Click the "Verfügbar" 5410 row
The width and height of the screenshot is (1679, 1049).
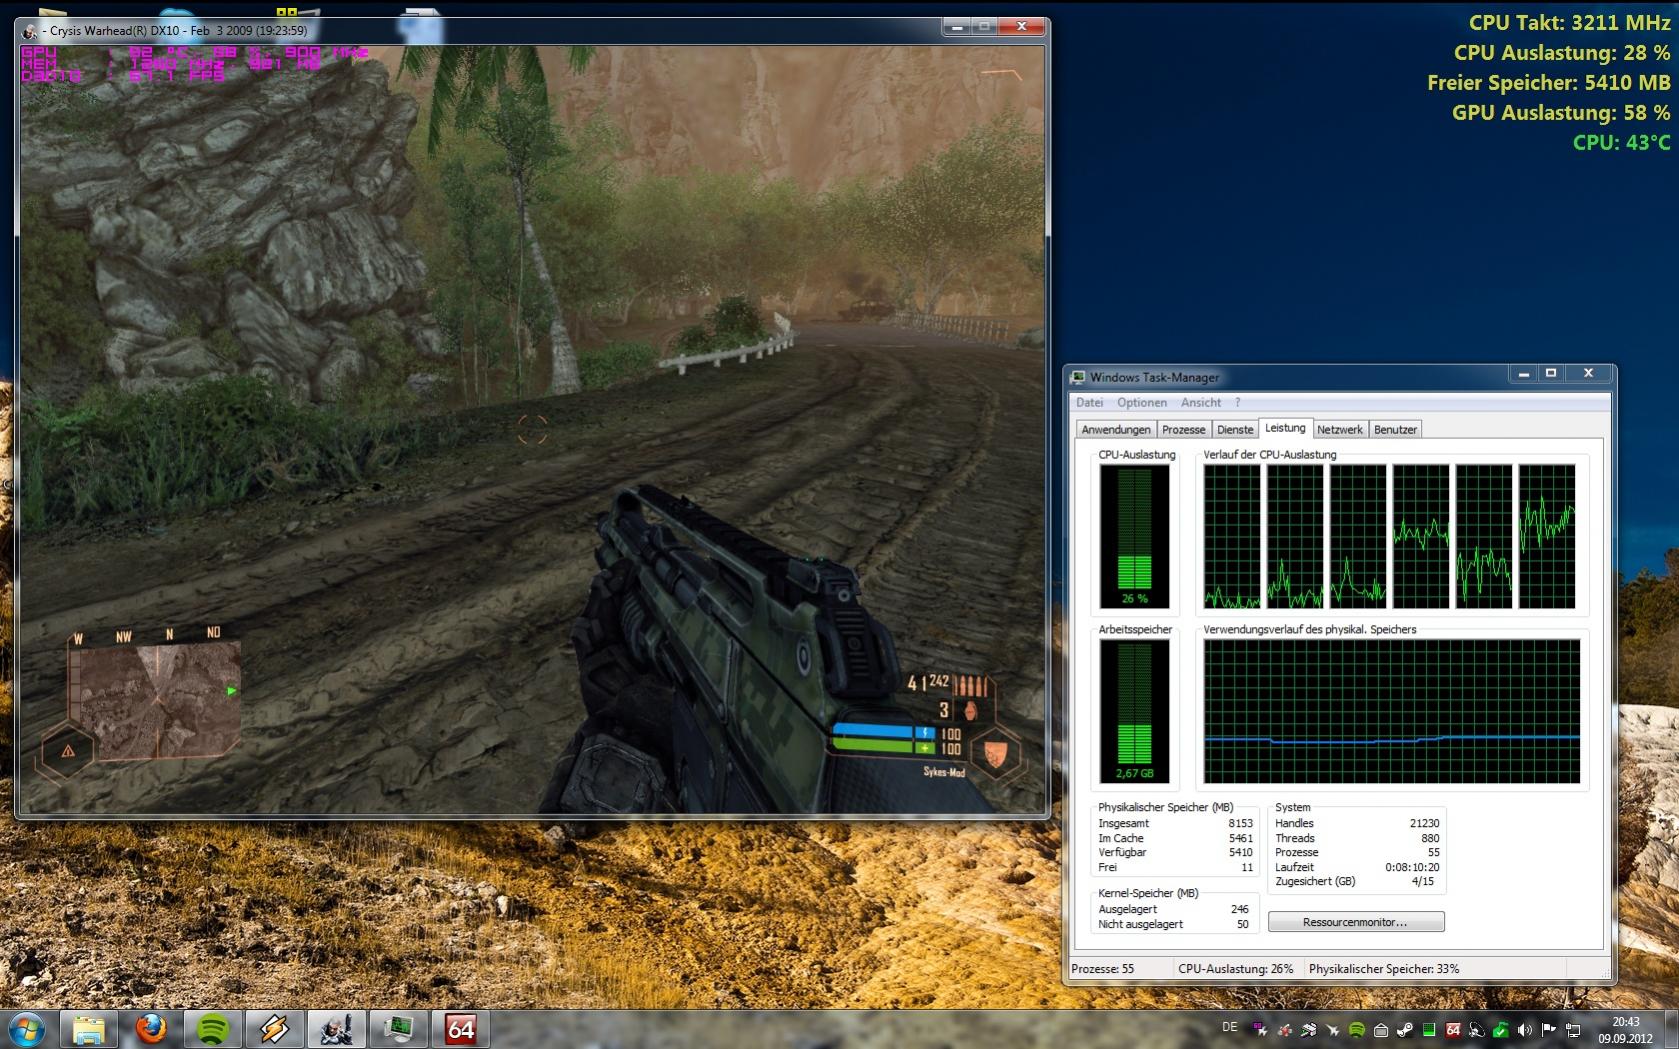tap(1175, 852)
